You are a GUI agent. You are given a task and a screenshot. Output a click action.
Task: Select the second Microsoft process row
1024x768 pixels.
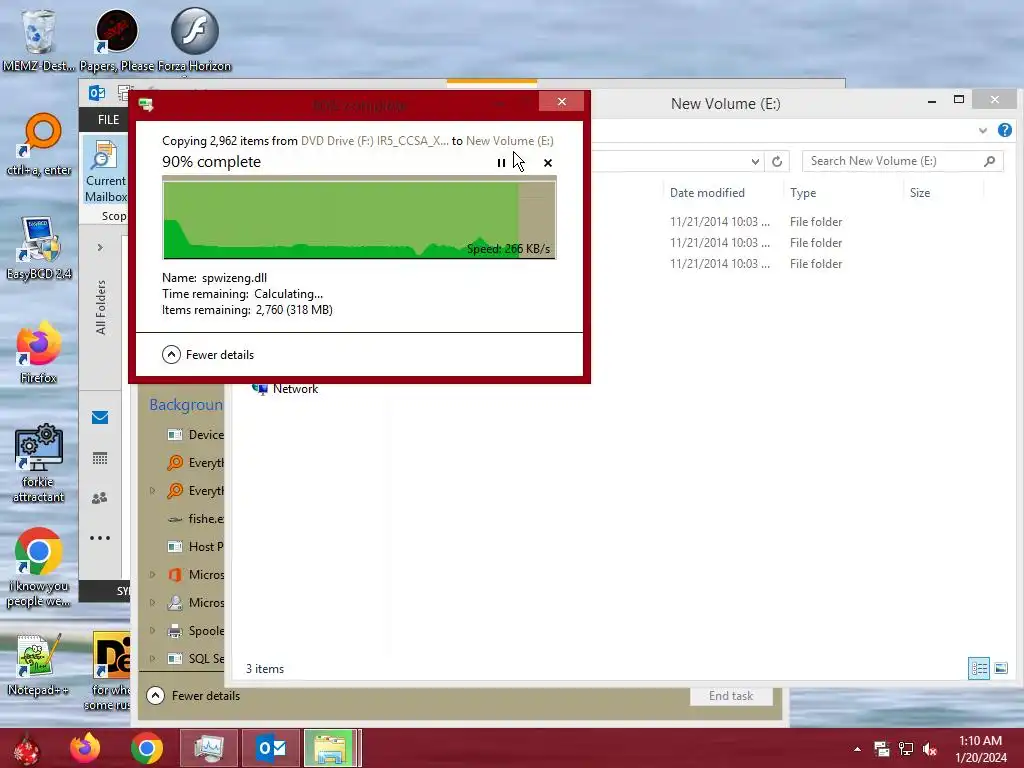[195, 603]
